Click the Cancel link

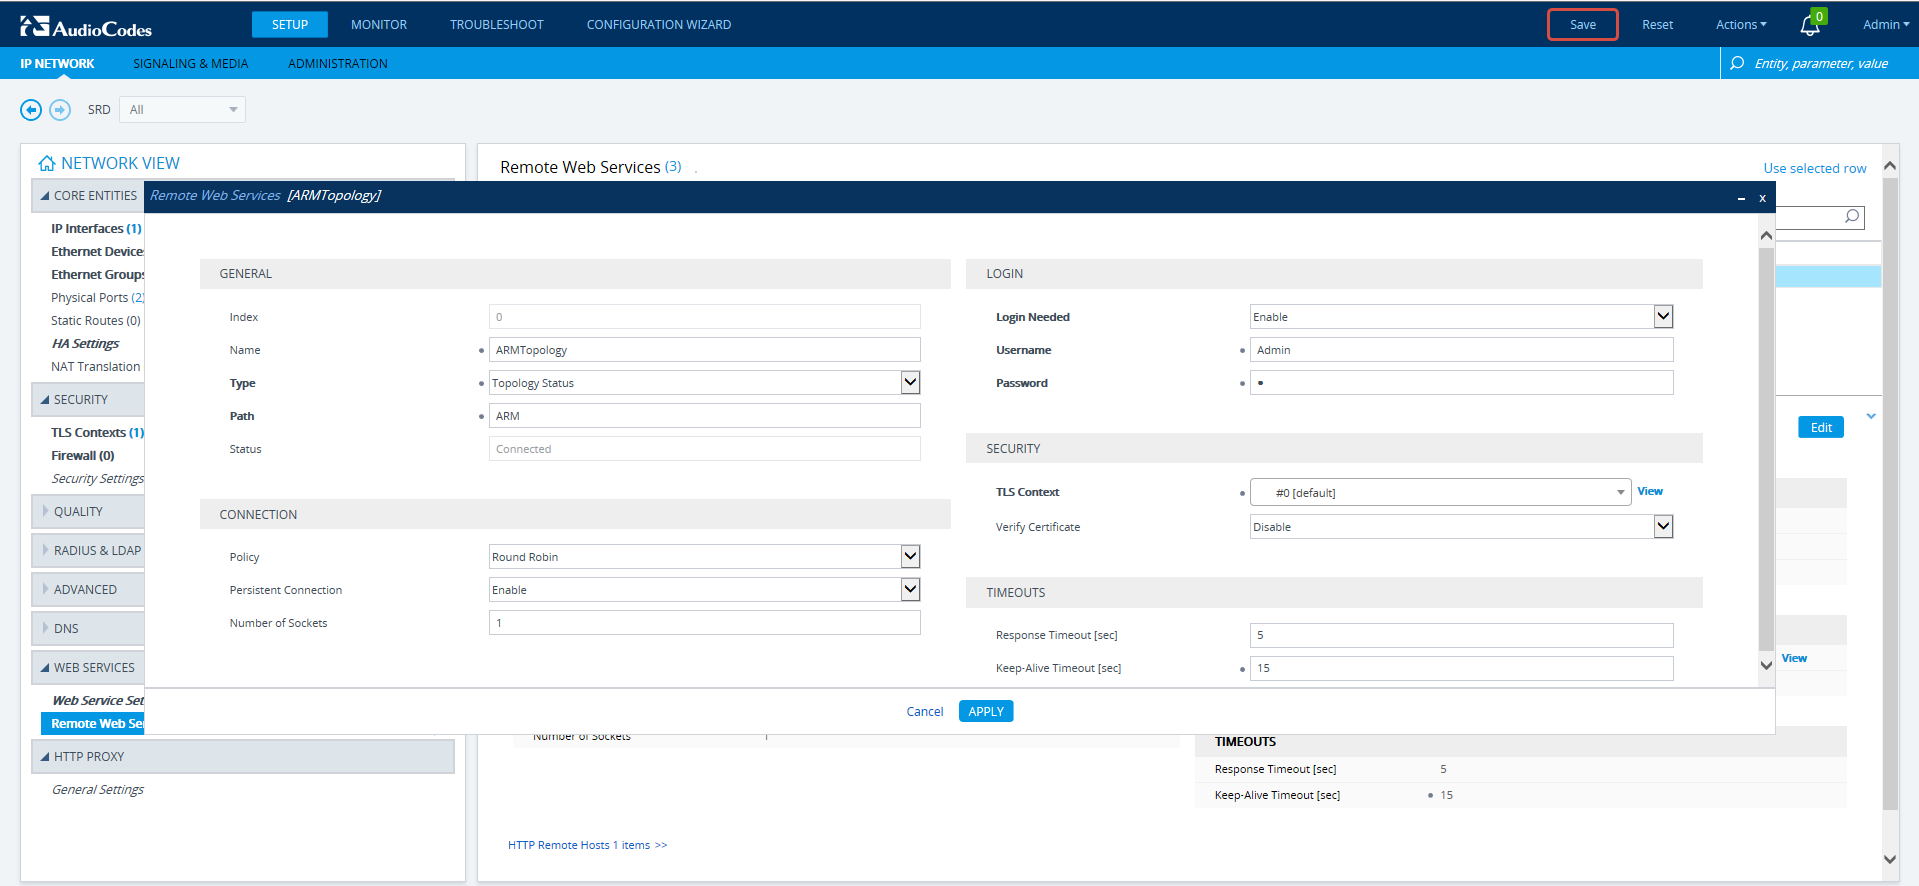pyautogui.click(x=925, y=712)
